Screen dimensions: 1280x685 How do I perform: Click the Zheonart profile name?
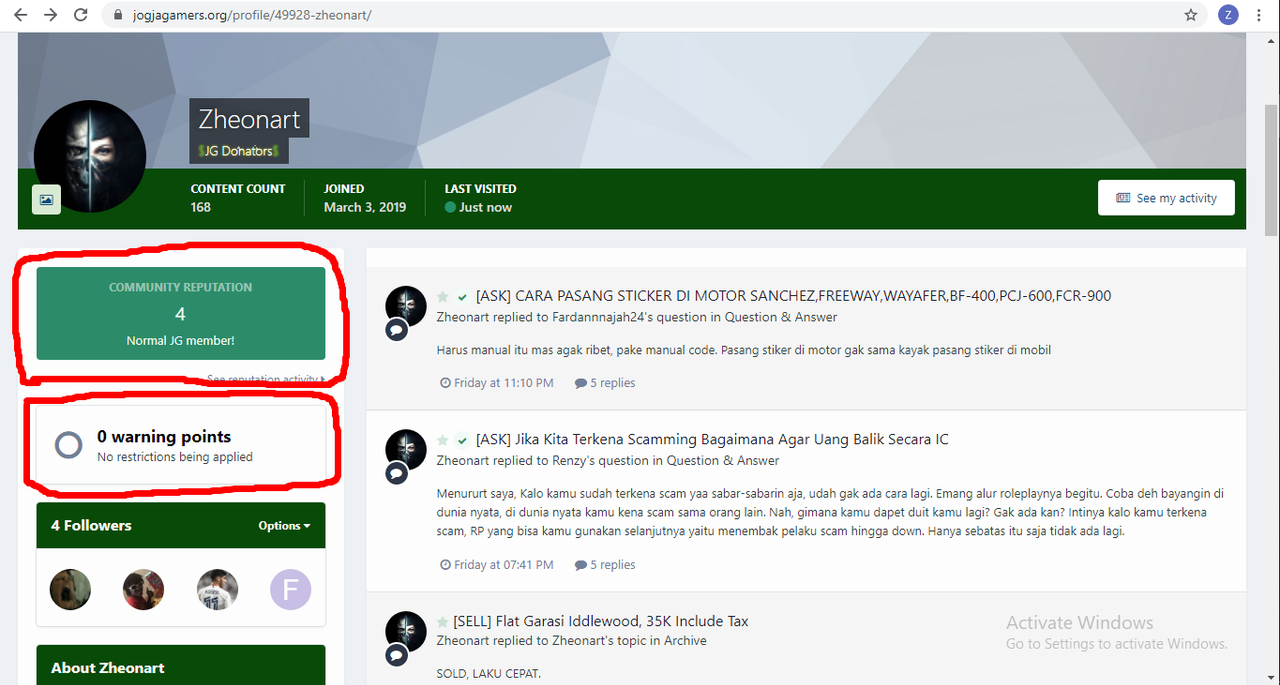point(249,119)
